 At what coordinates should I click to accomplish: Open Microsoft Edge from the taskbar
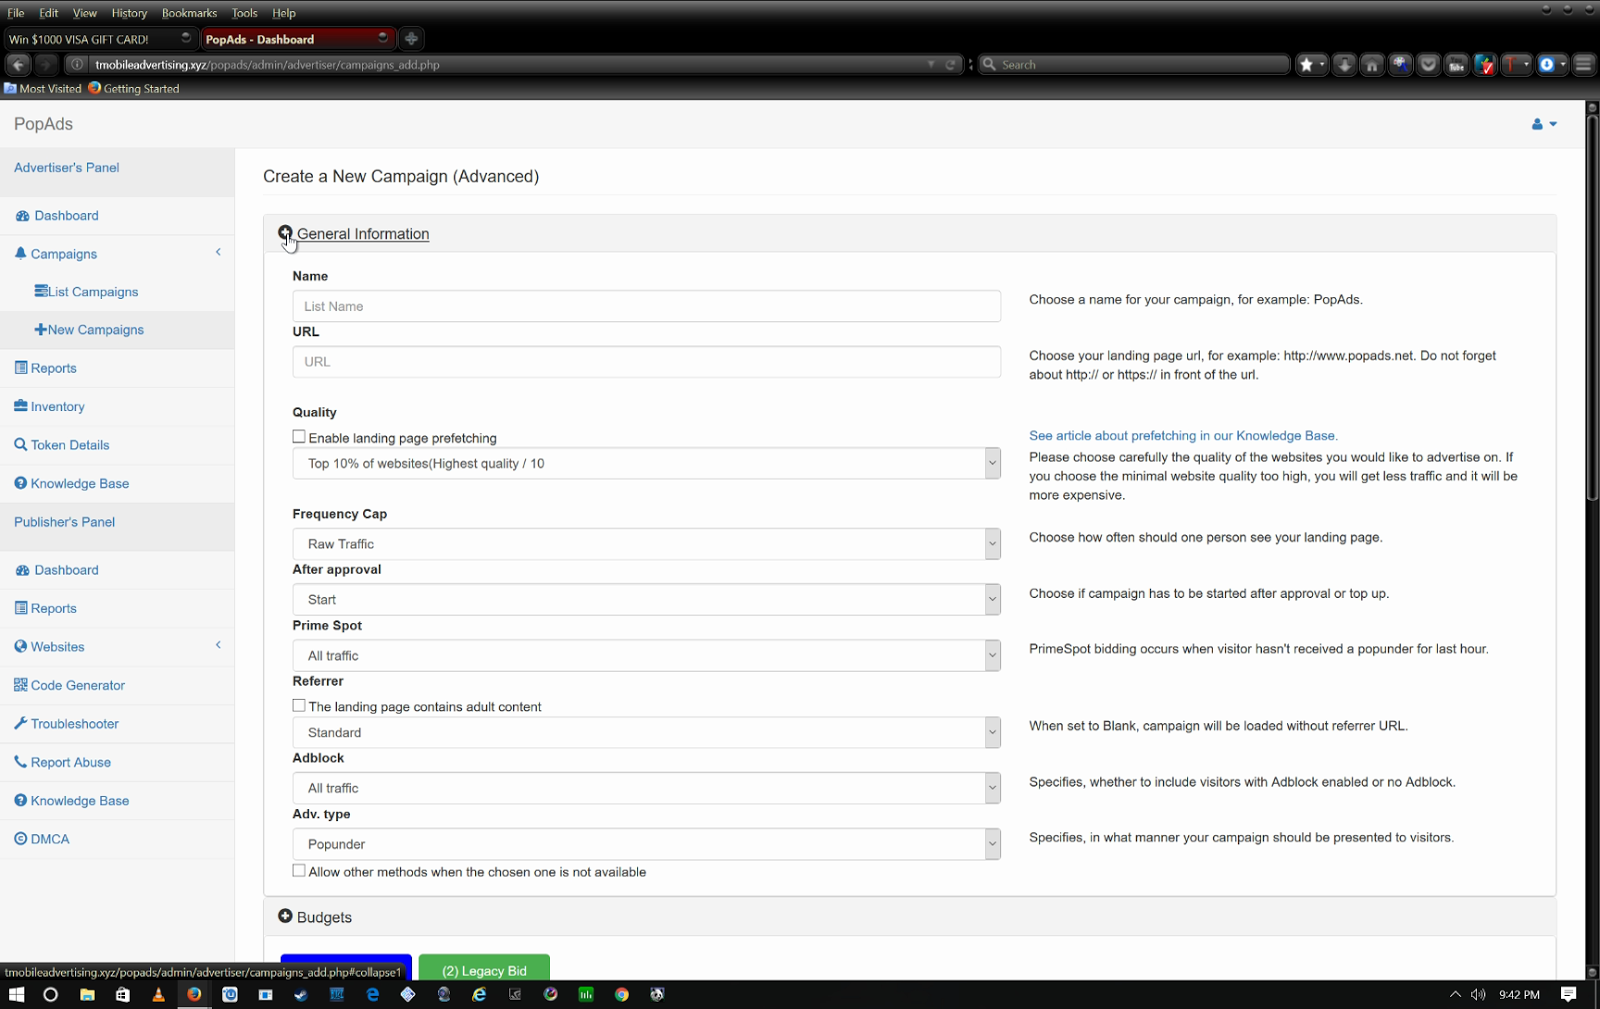coord(373,994)
